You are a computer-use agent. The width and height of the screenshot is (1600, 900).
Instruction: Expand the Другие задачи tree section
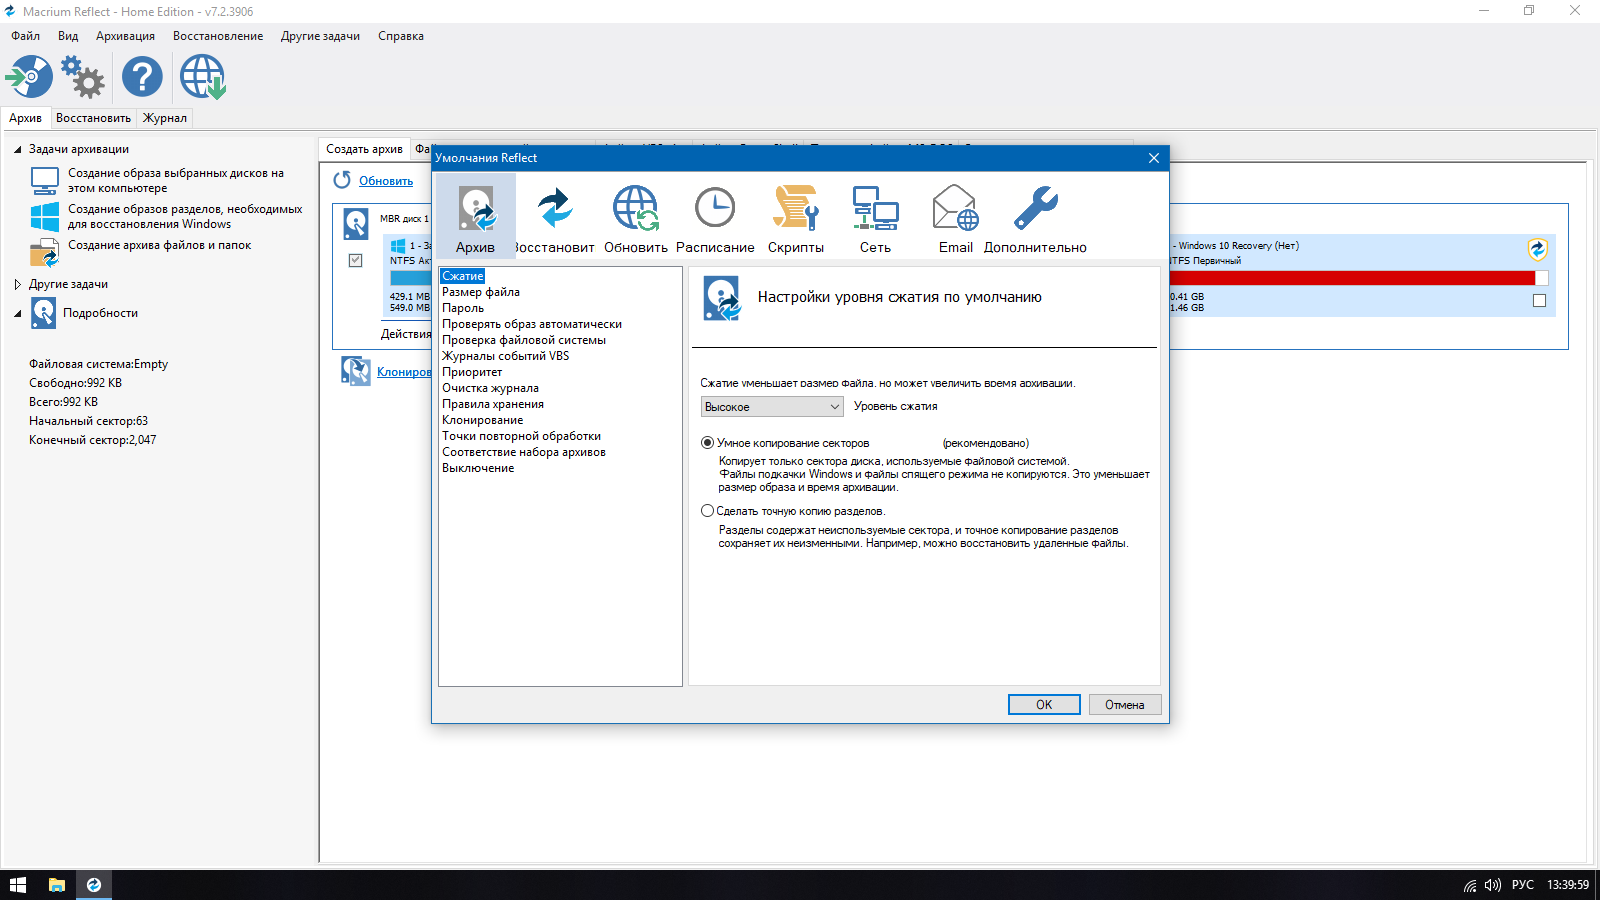tap(17, 284)
